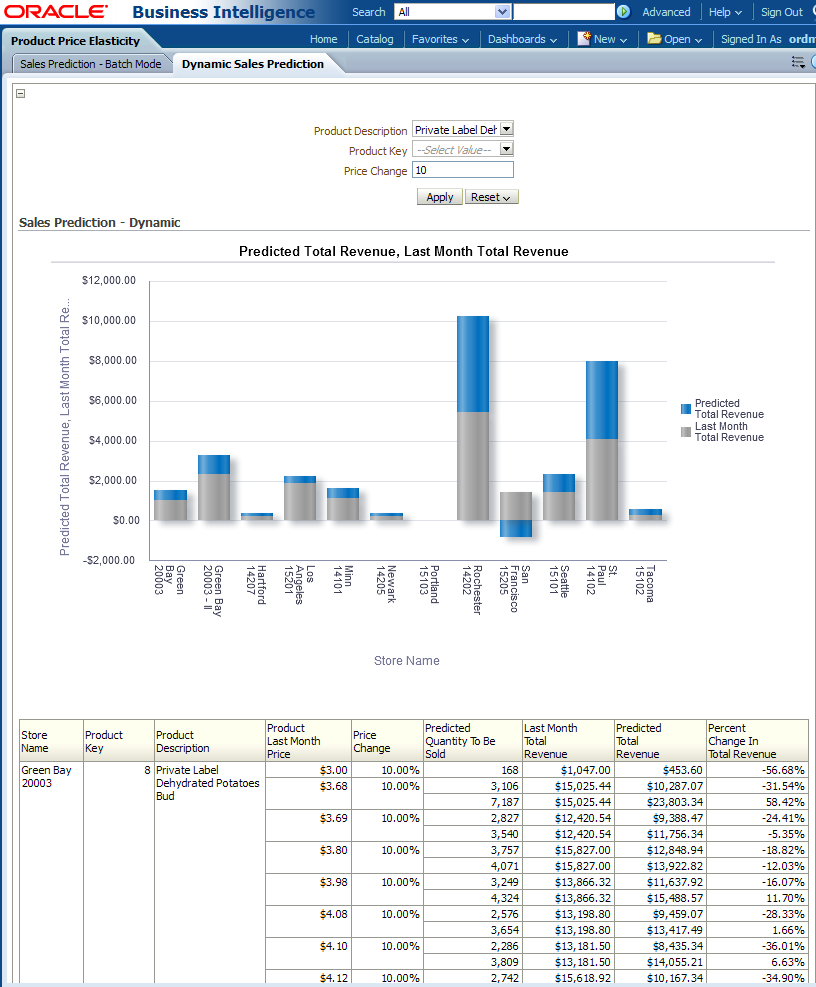816x987 pixels.
Task: Open the Dashboards menu
Action: point(523,39)
